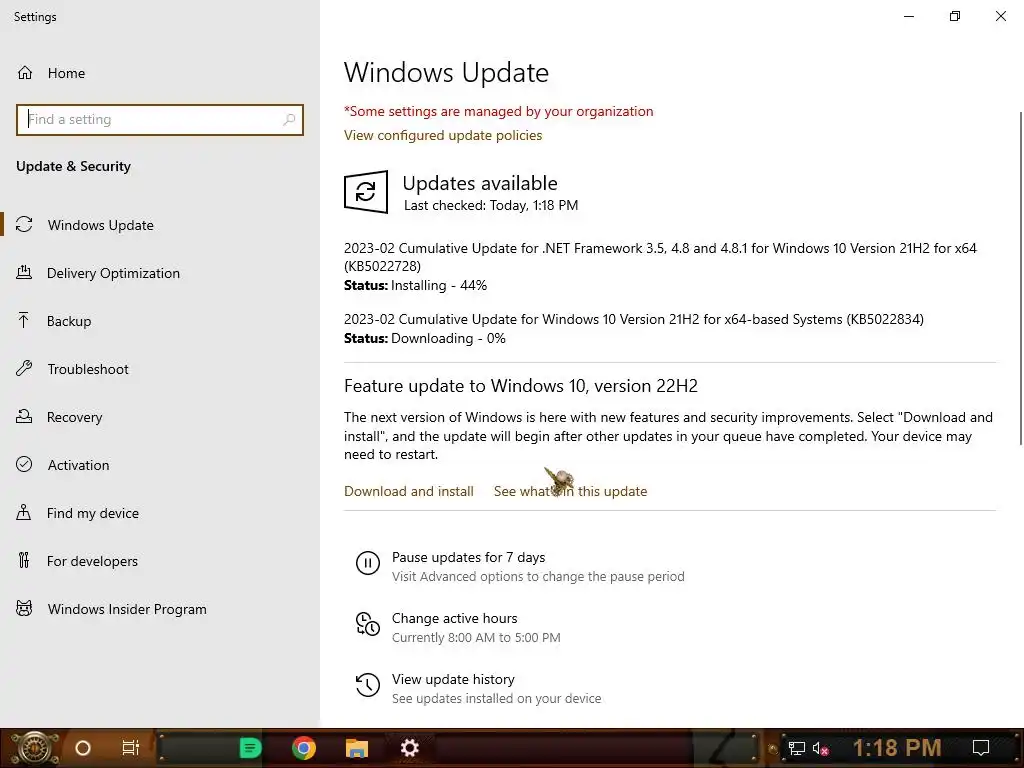Click the 'Installing - 44%' status text
The image size is (1024, 768).
(439, 285)
